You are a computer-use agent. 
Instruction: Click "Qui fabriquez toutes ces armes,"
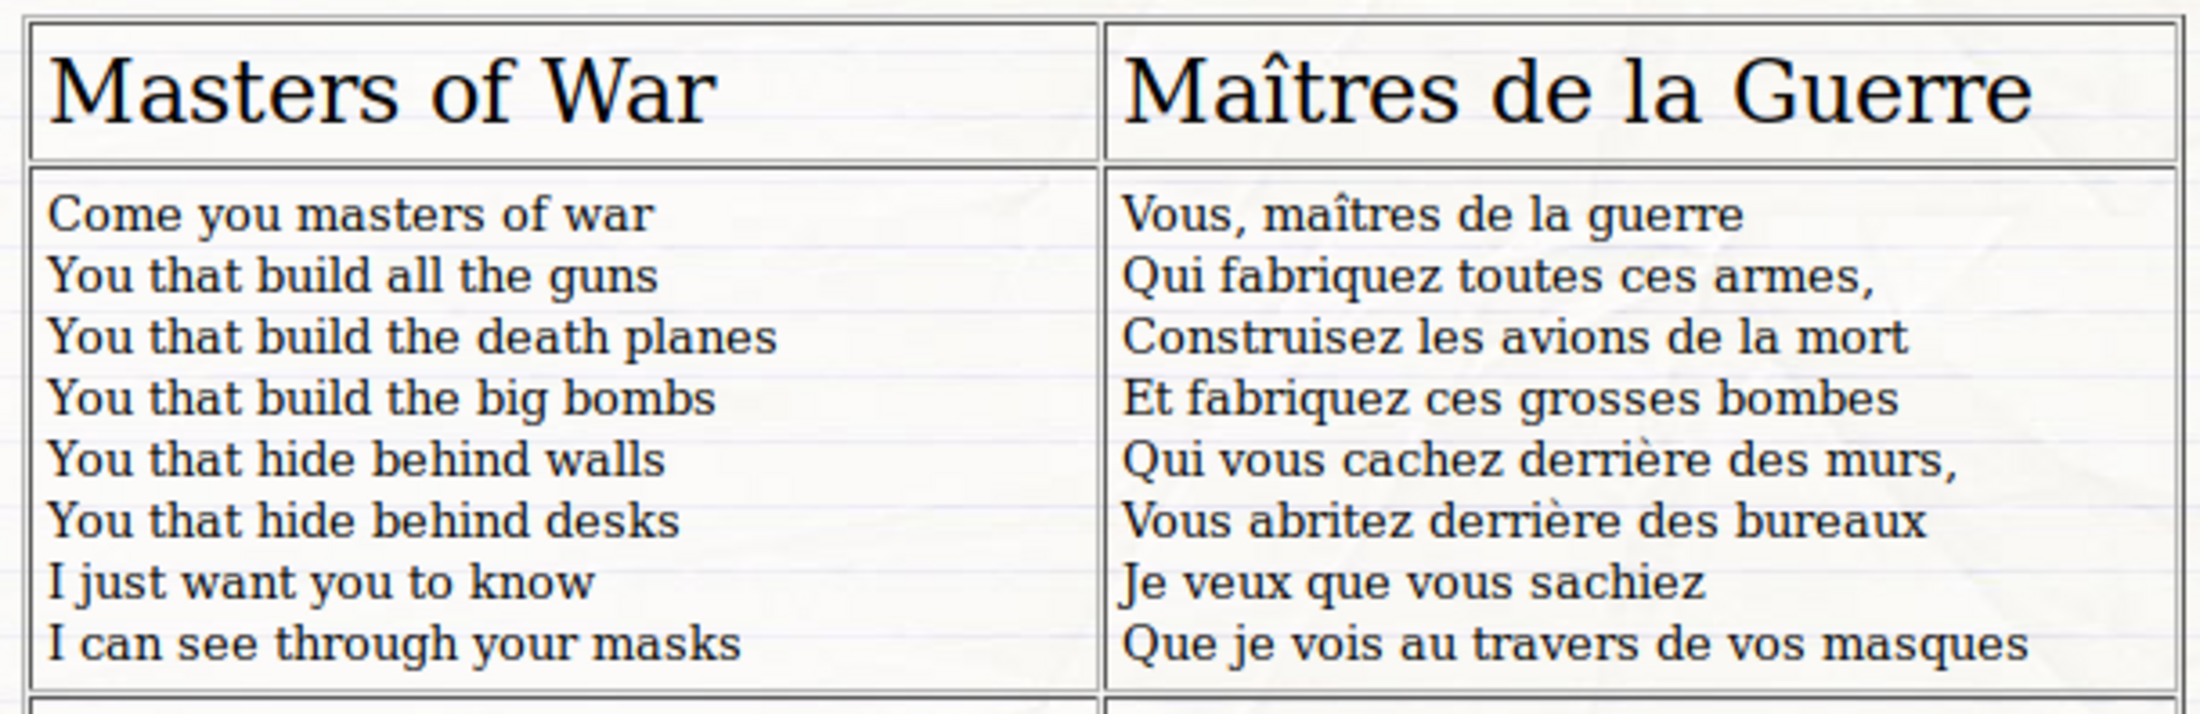click(1497, 276)
